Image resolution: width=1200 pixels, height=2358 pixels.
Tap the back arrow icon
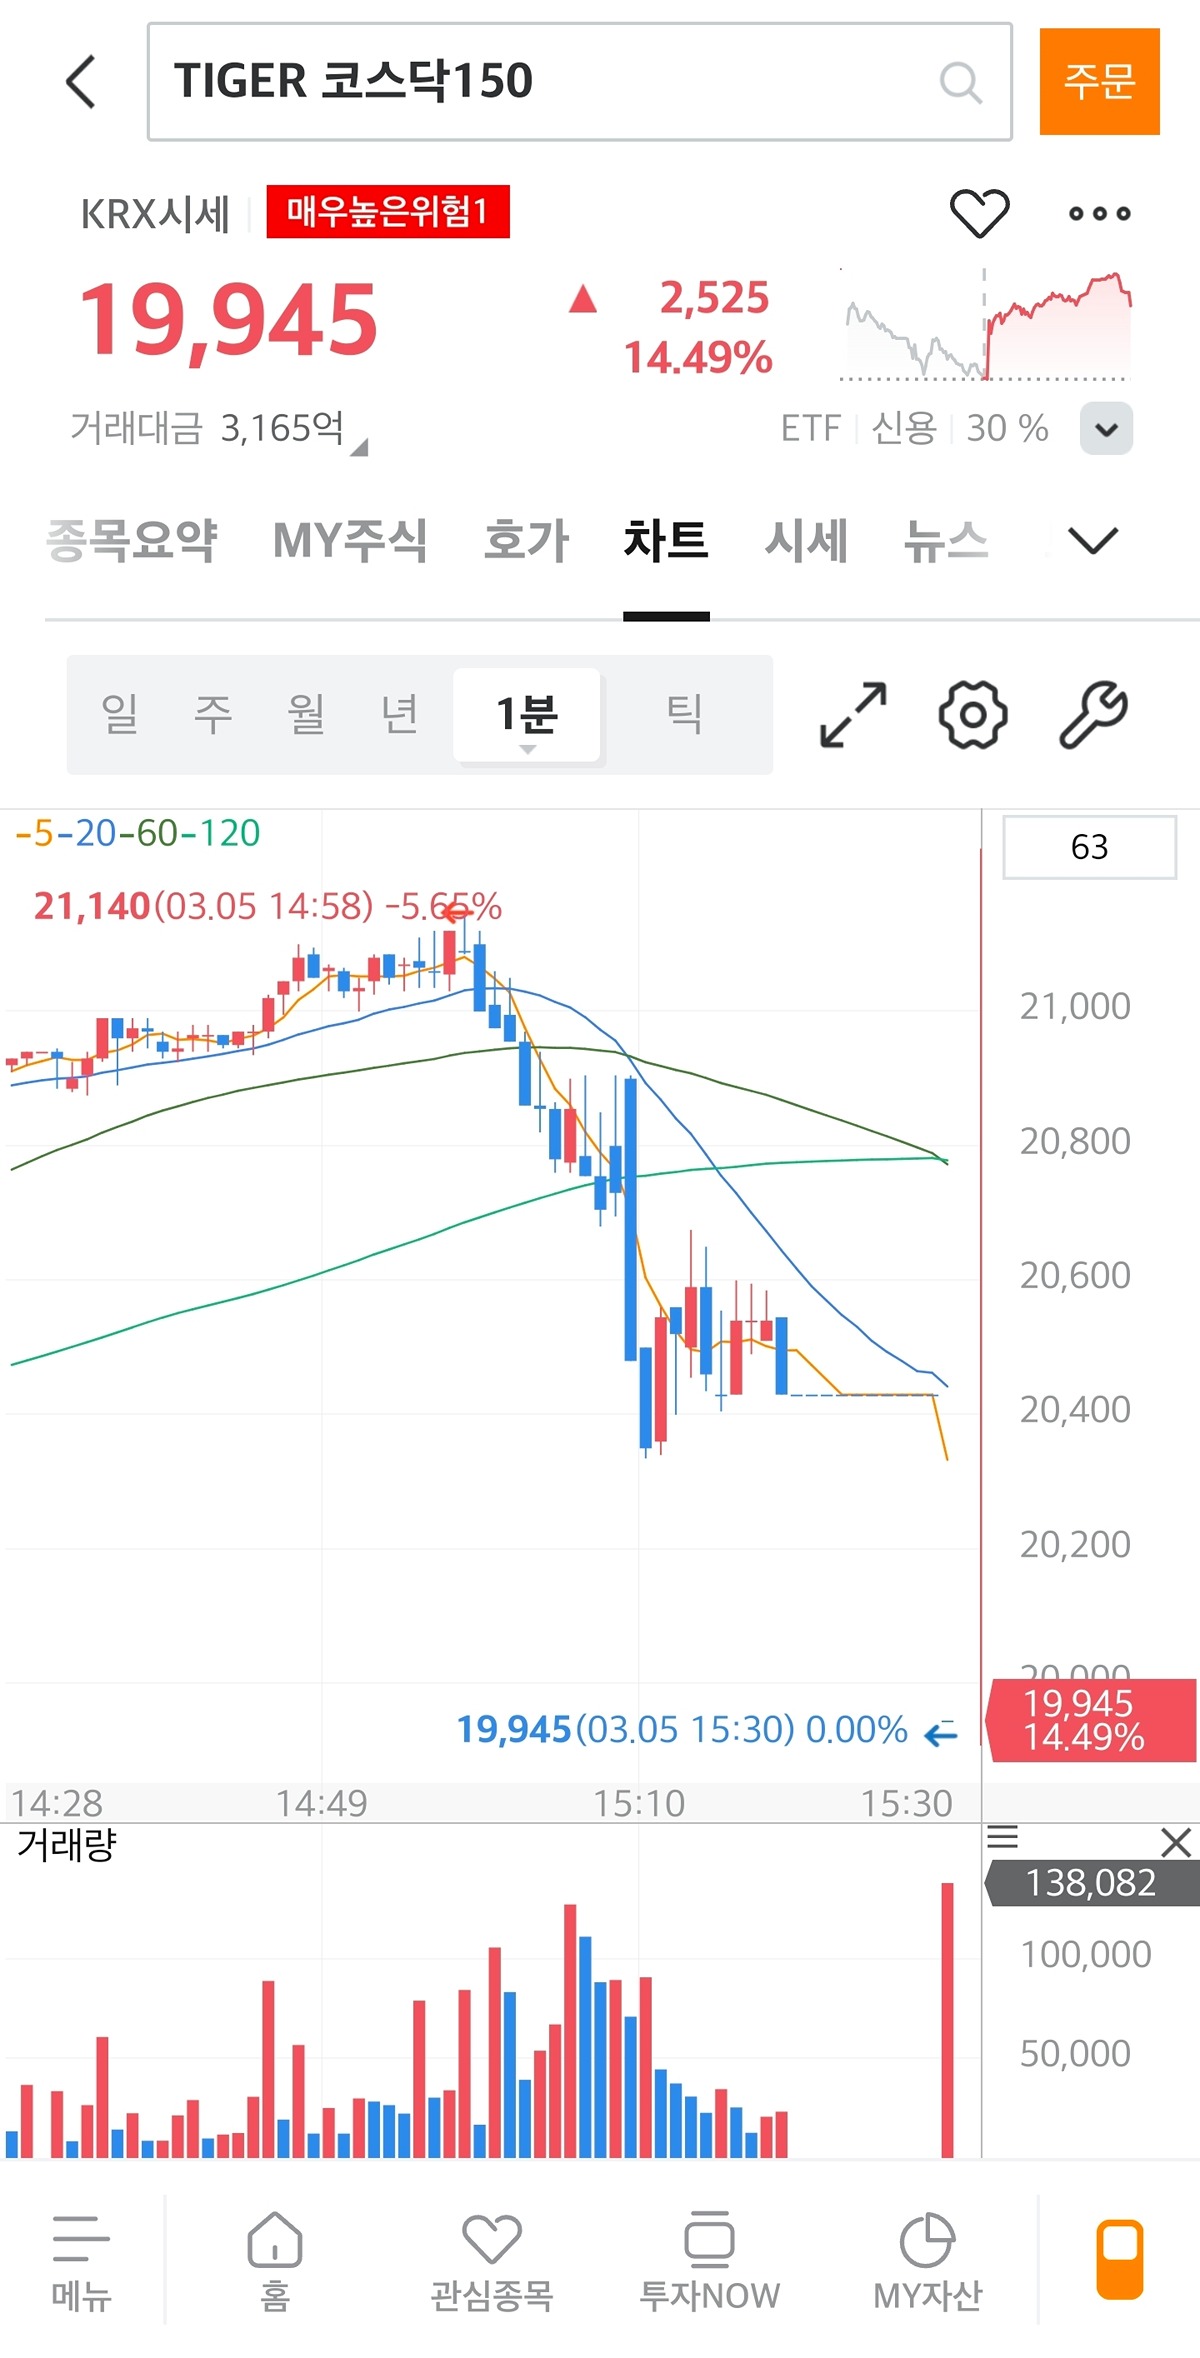pos(82,81)
